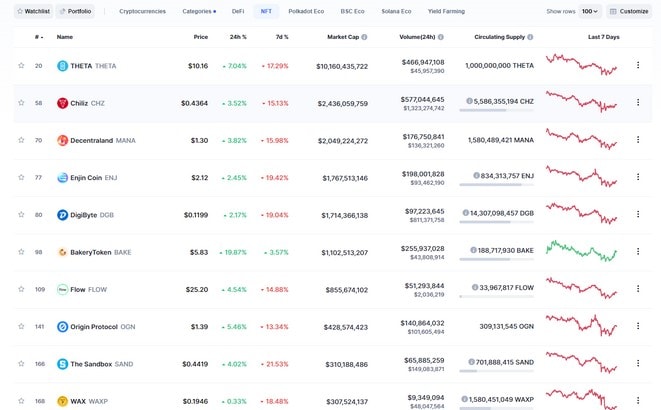Click the WAX coin logo
Viewport: 661px width, 410px height.
pos(62,401)
